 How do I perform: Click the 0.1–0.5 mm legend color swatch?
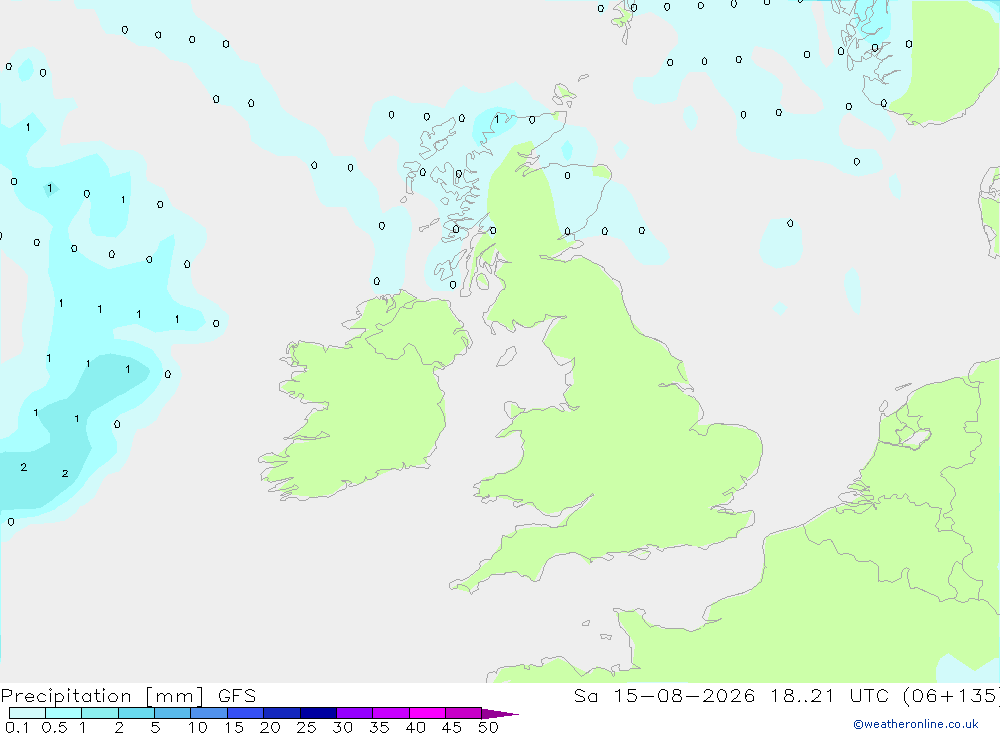[x=27, y=713]
